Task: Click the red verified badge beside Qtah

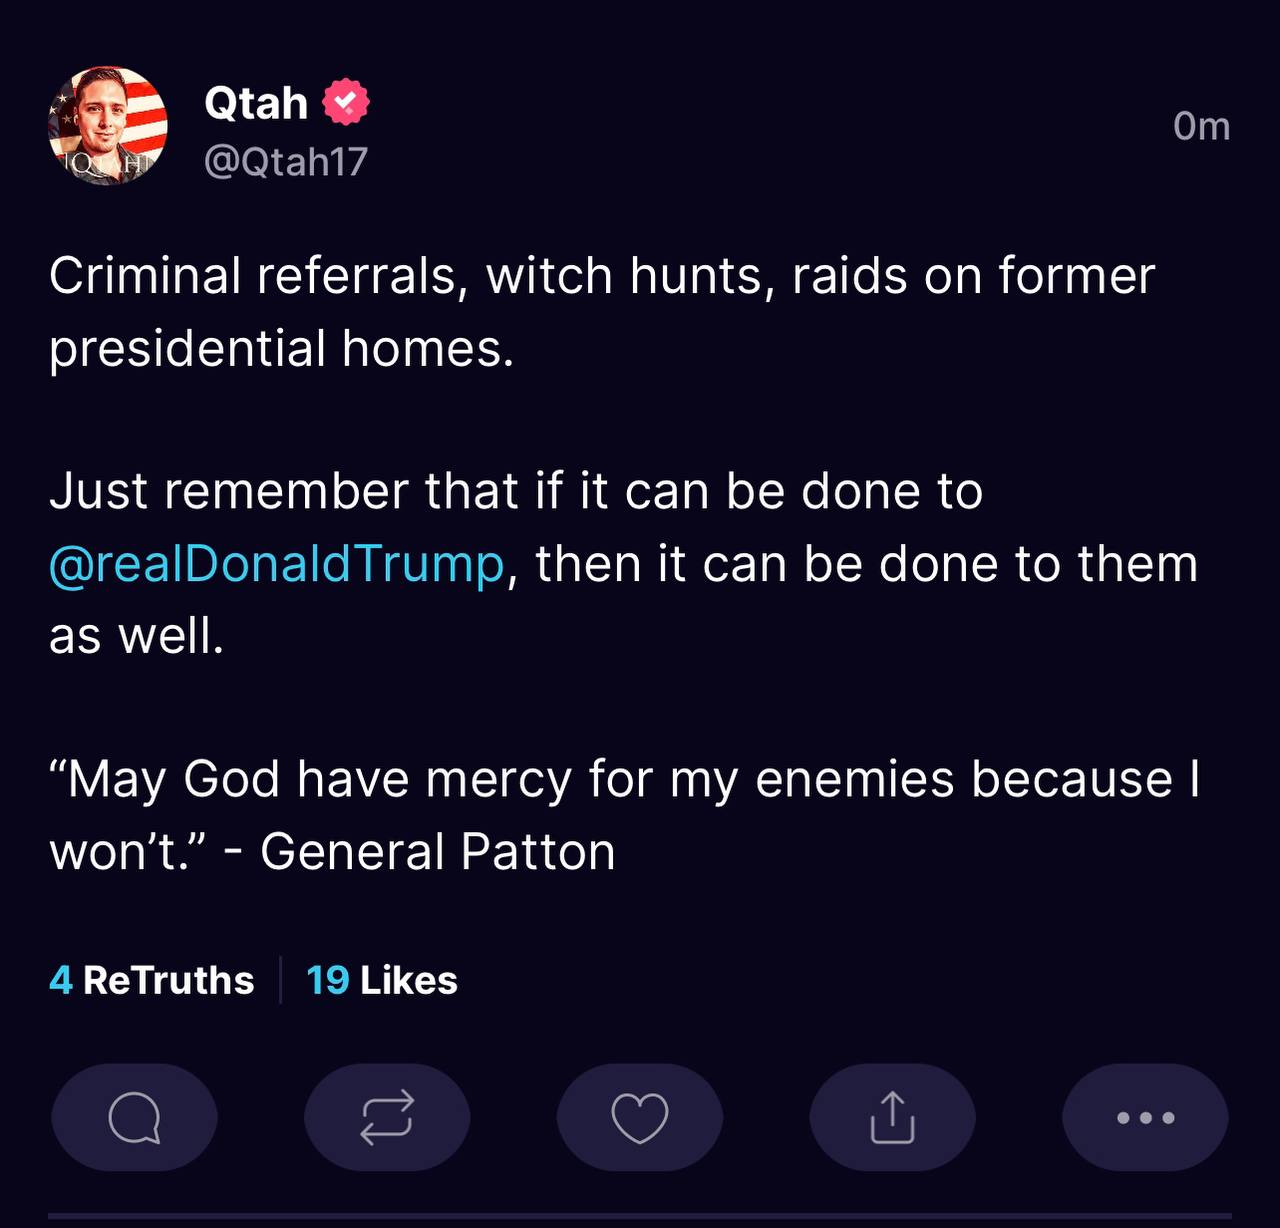Action: click(346, 102)
